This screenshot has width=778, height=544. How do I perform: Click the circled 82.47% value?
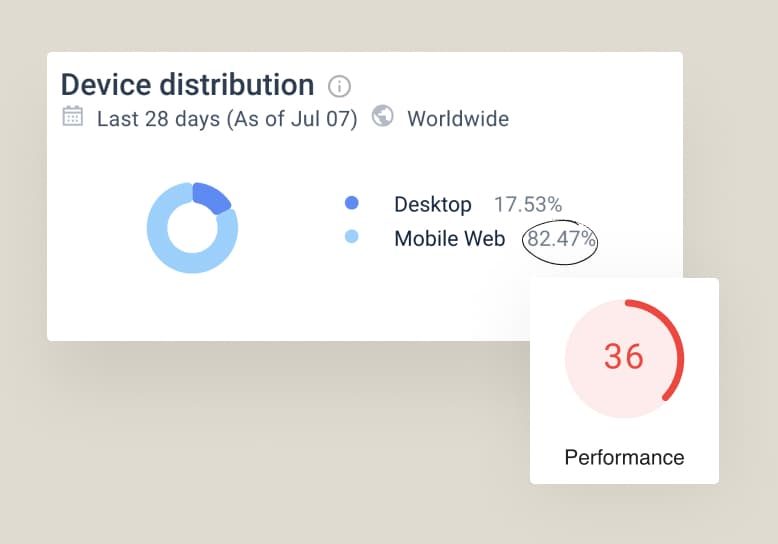coord(561,239)
